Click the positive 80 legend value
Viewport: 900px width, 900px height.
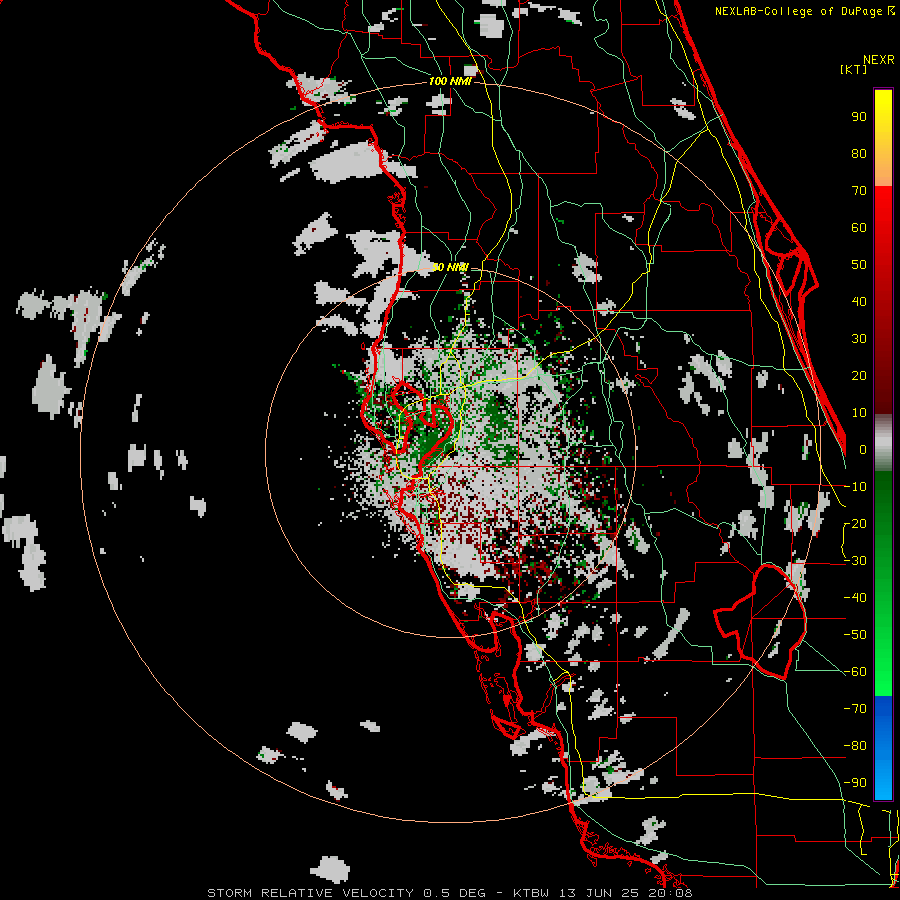tap(859, 153)
